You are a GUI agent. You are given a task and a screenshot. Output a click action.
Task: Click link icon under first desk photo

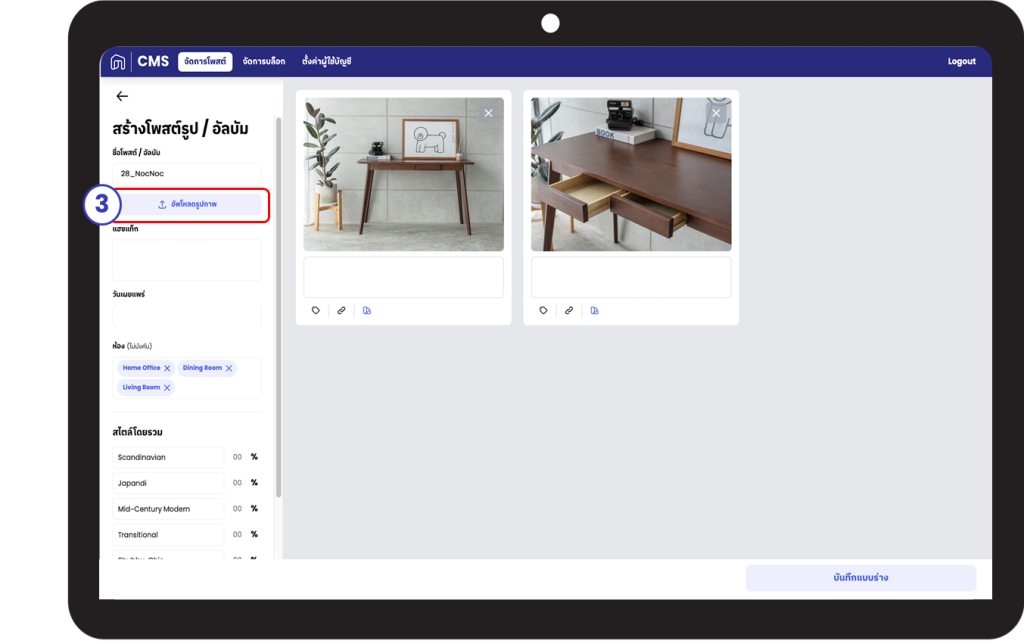click(341, 311)
